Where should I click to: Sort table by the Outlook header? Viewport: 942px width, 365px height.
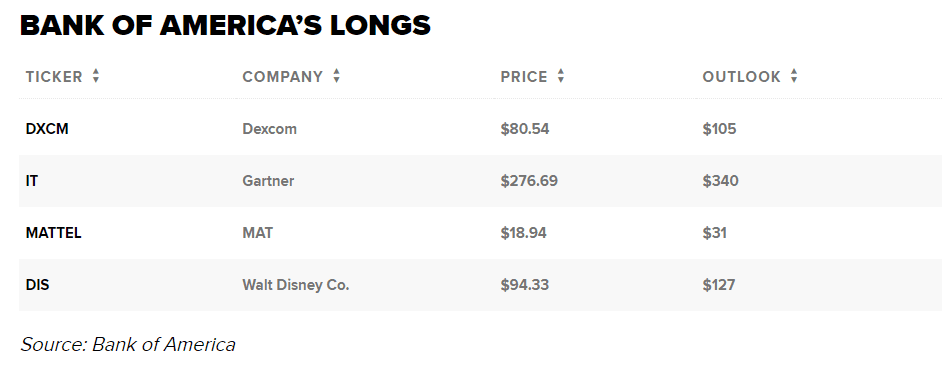pos(741,77)
